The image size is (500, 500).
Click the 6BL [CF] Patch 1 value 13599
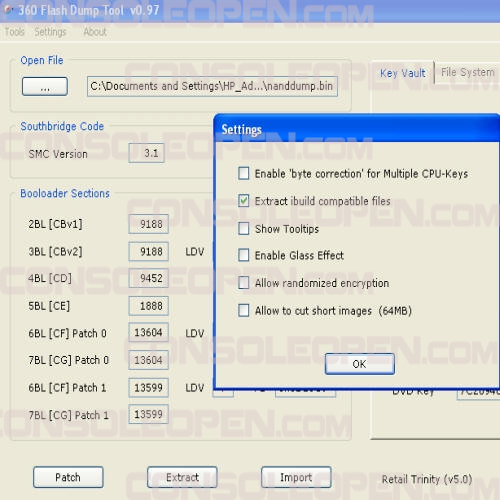pos(149,388)
